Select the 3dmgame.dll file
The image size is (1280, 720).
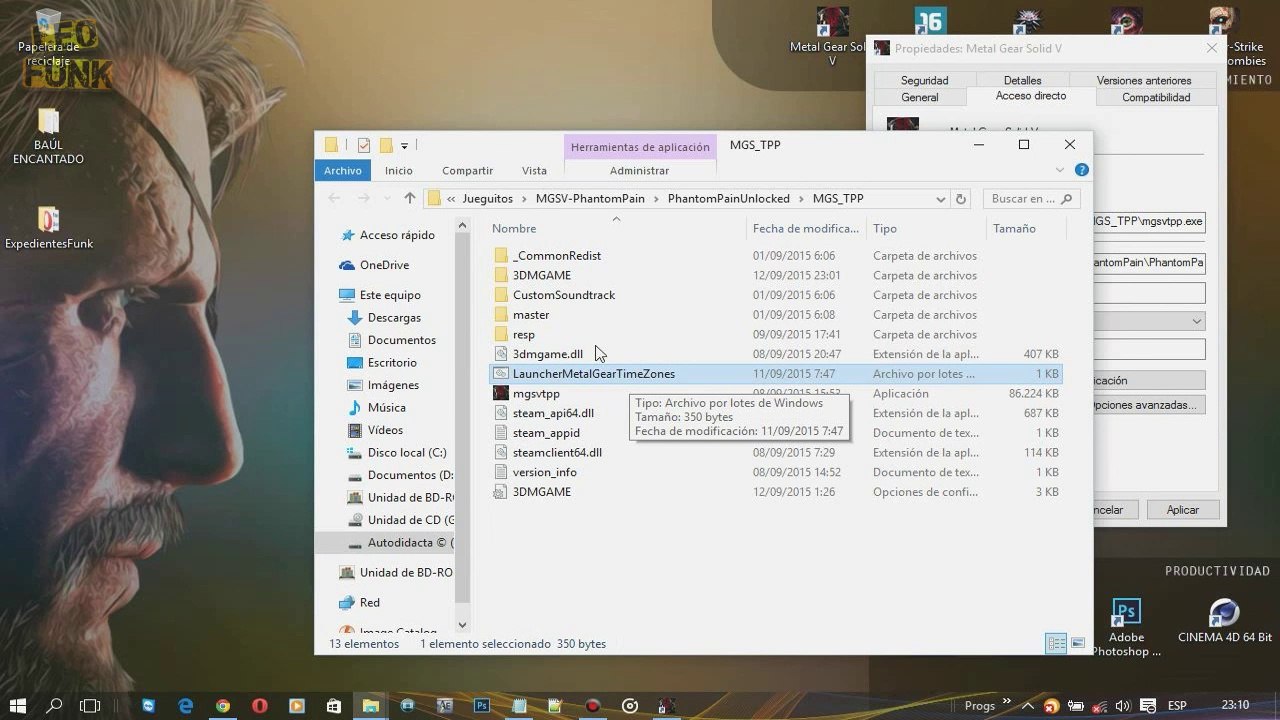[547, 354]
